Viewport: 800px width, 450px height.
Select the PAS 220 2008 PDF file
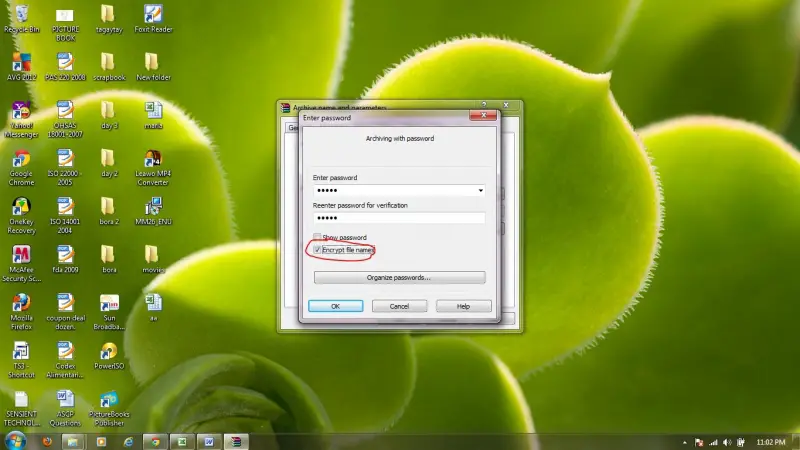click(65, 67)
